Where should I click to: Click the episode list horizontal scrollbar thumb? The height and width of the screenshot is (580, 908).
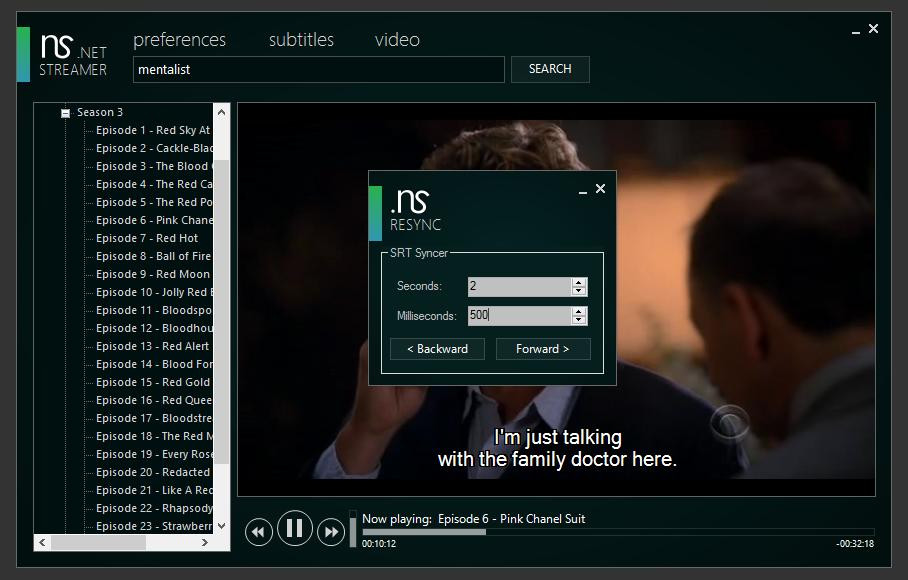point(98,542)
